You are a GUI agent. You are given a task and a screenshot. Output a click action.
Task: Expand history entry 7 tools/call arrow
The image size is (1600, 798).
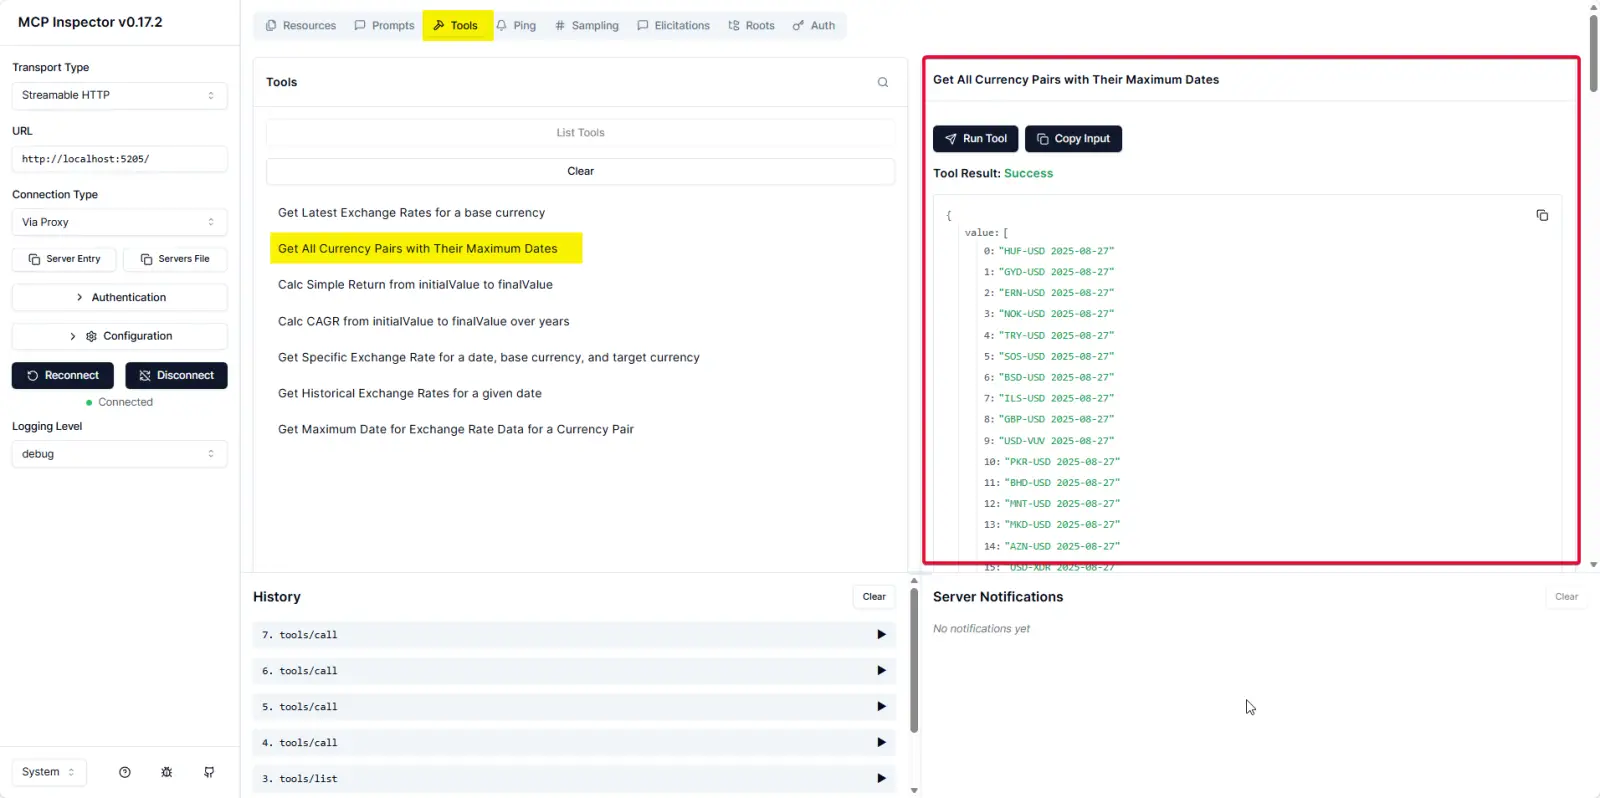(880, 634)
